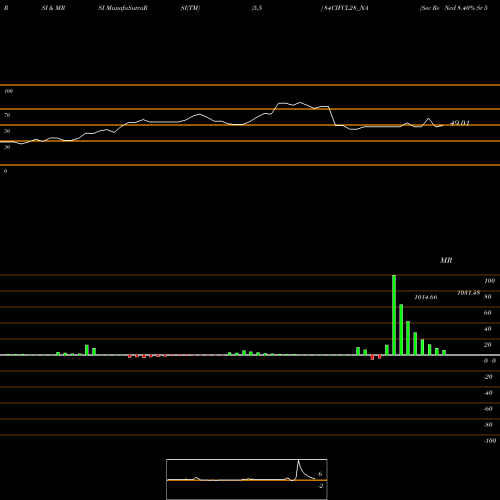Click the price label 1031.48
This screenshot has height=500, width=500.
(x=468, y=293)
